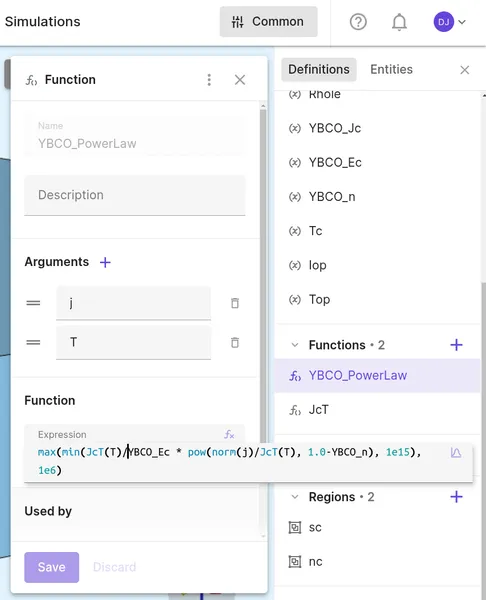Collapse the Functions section chevron
This screenshot has width=486, height=600.
(295, 345)
